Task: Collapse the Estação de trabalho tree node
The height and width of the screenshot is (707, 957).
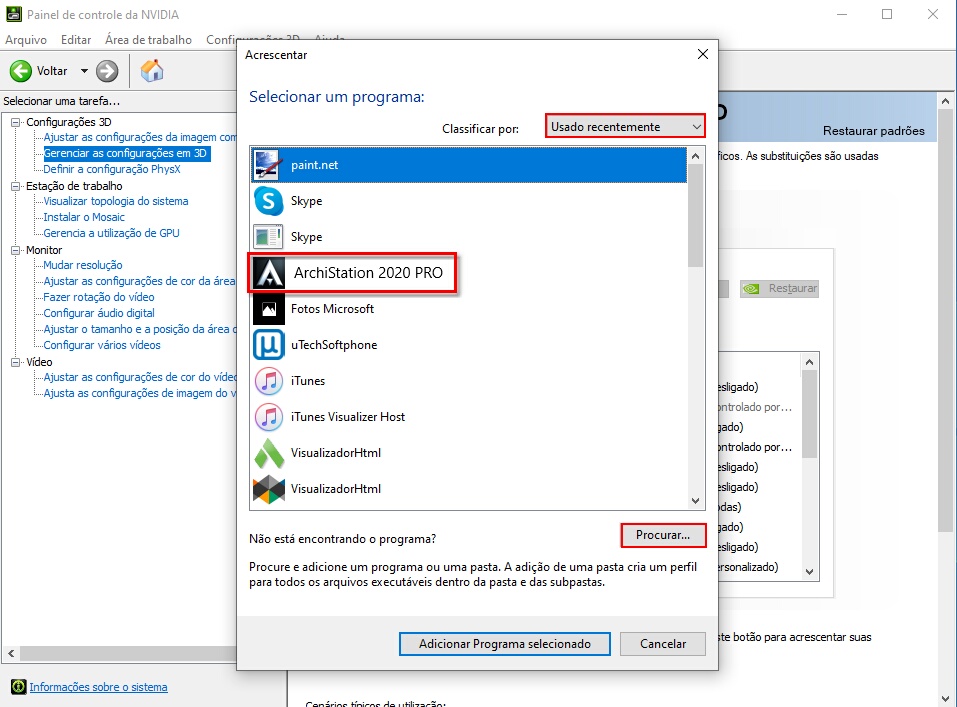Action: point(15,186)
